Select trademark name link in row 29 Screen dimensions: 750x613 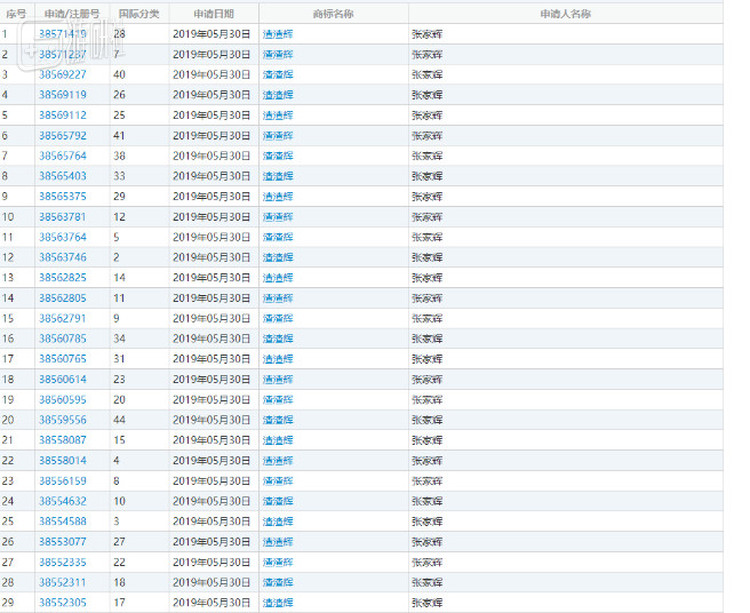pyautogui.click(x=278, y=603)
